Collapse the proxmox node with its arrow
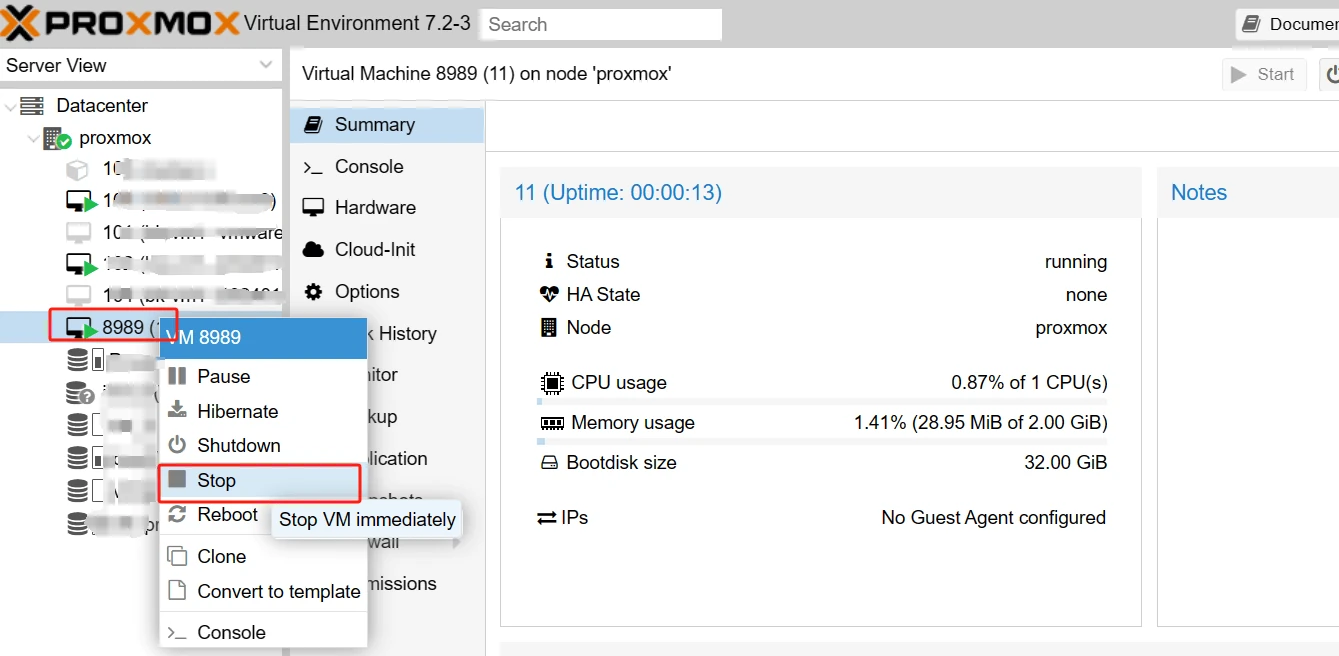1339x656 pixels. coord(34,138)
